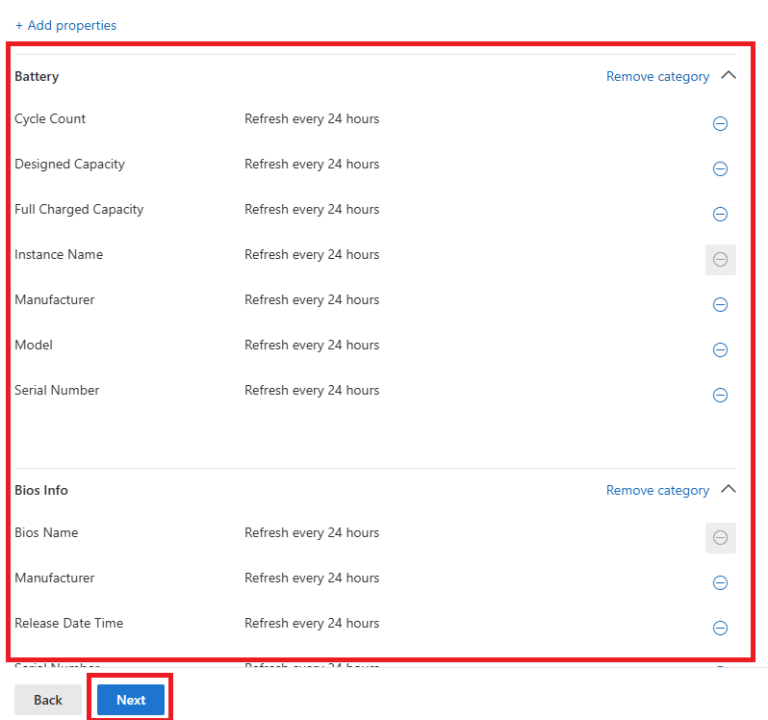768x720 pixels.
Task: Remove the Battery Serial Number property
Action: point(720,395)
